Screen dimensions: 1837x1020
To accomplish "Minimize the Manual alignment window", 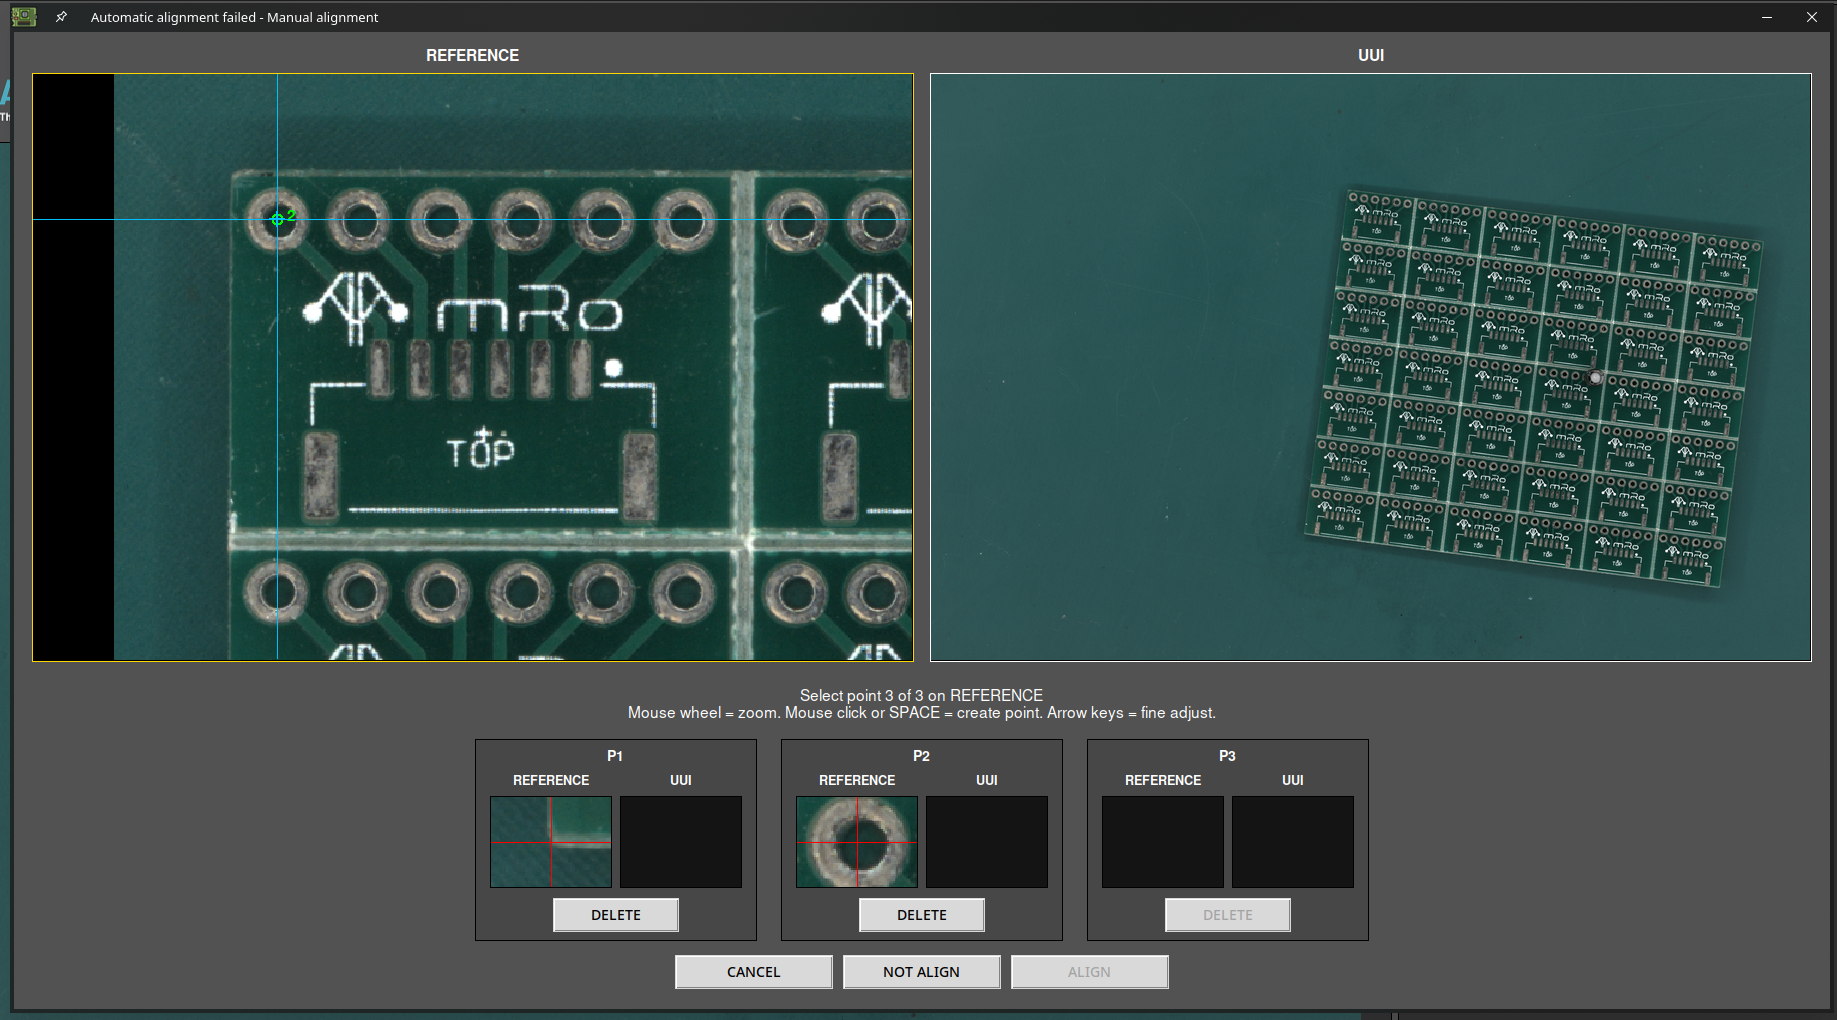I will pos(1767,17).
